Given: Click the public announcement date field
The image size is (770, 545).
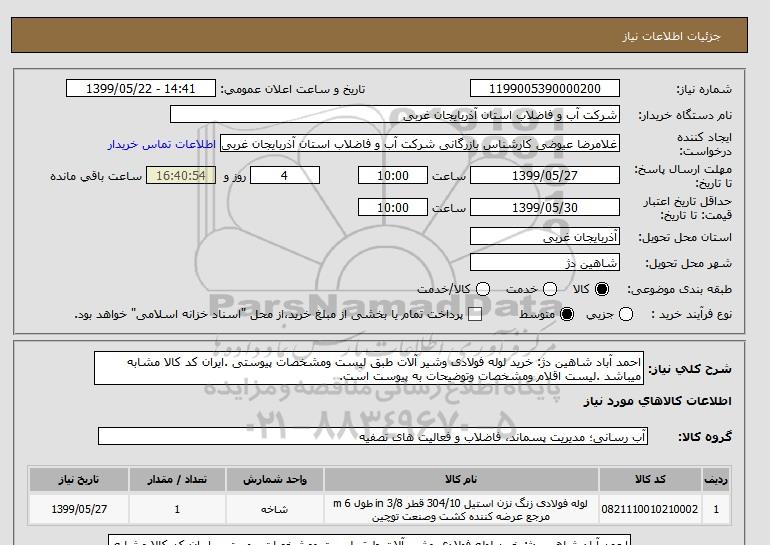Looking at the screenshot, I should pos(141,88).
